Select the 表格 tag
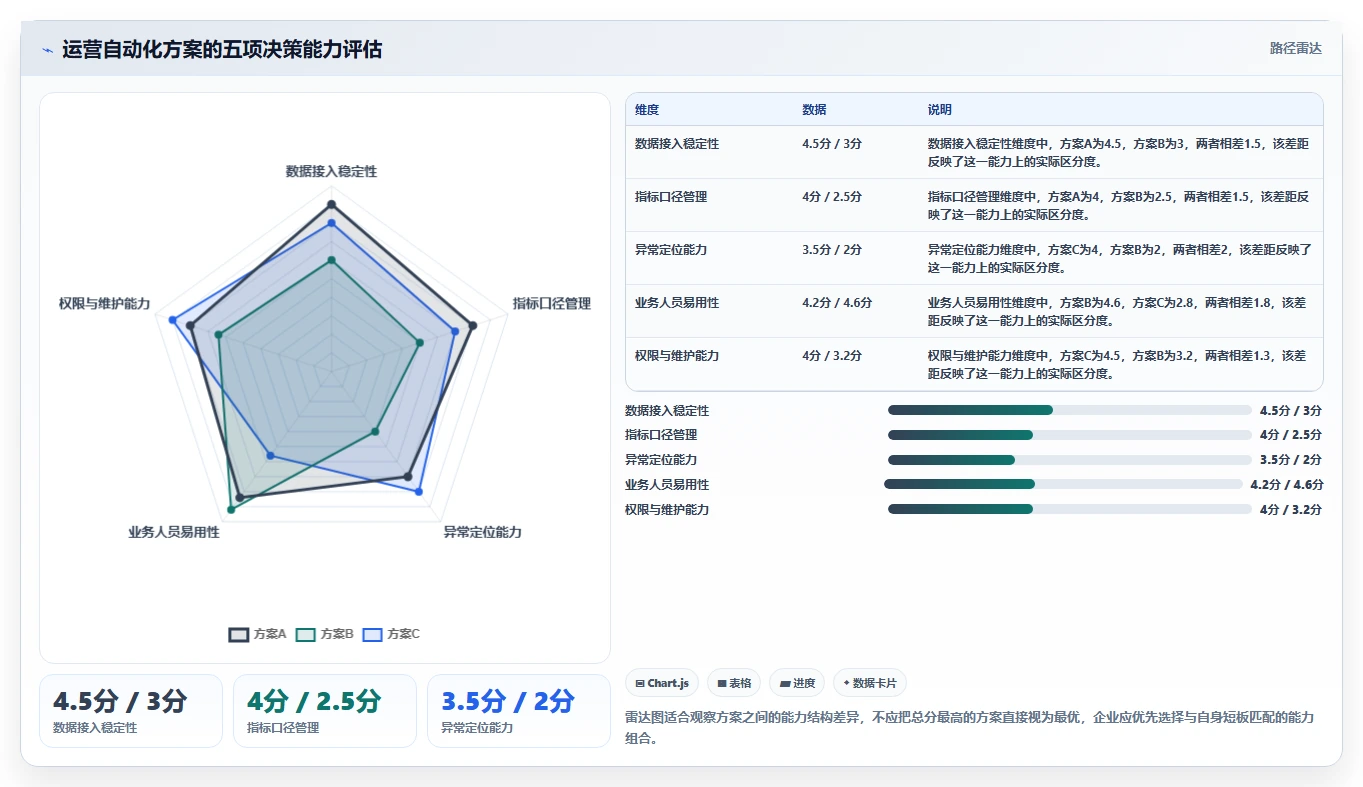 point(734,683)
